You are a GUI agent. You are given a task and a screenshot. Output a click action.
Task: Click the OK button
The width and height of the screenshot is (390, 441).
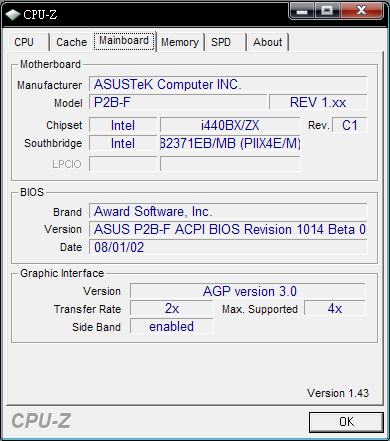click(346, 422)
